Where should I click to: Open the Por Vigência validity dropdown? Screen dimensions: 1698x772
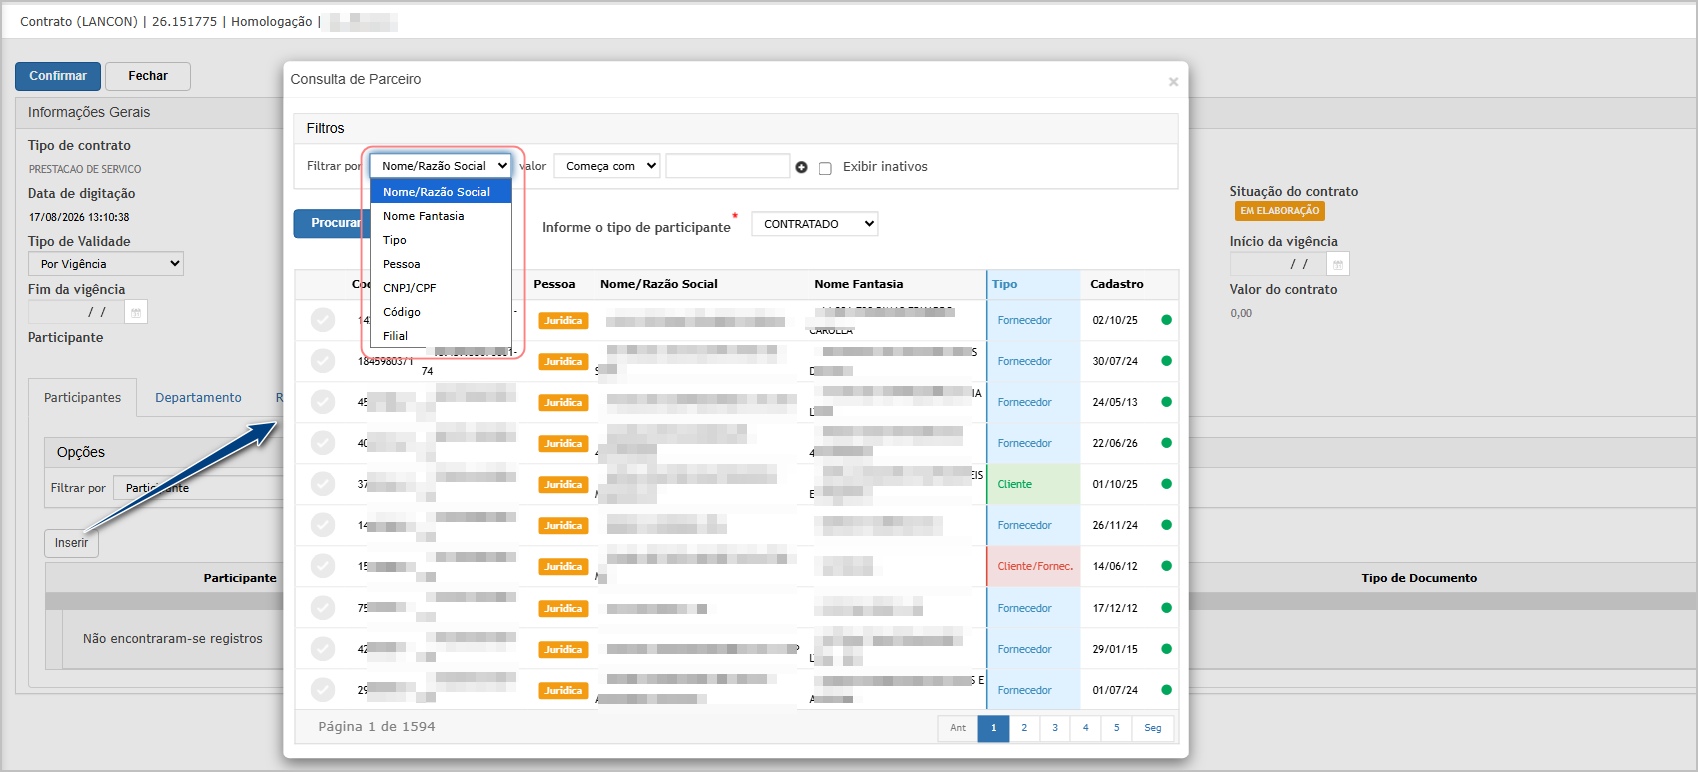[x=106, y=264]
